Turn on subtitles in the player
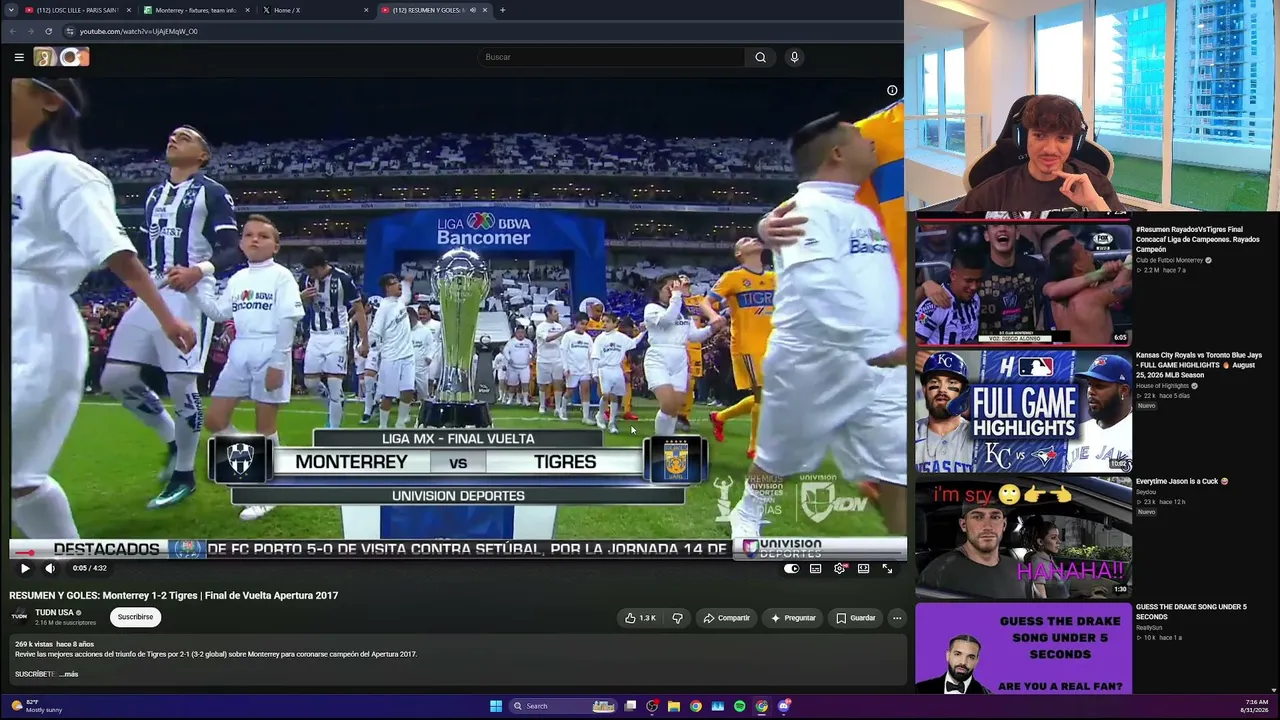 point(815,568)
